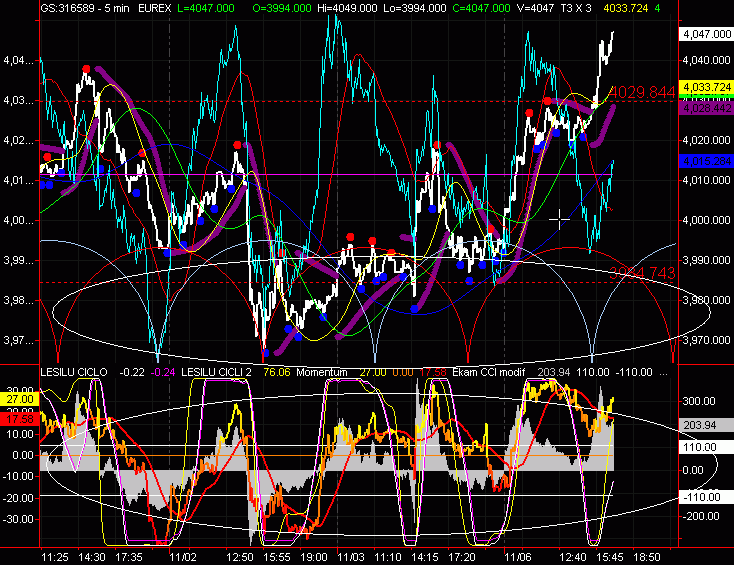734x565 pixels.
Task: Click the -30.00 lower left axis label
Action: click(20, 519)
